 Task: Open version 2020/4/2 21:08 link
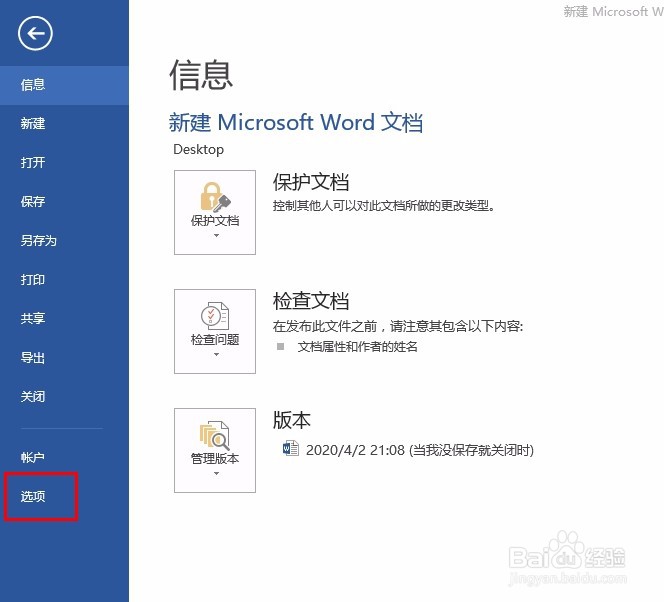(420, 450)
